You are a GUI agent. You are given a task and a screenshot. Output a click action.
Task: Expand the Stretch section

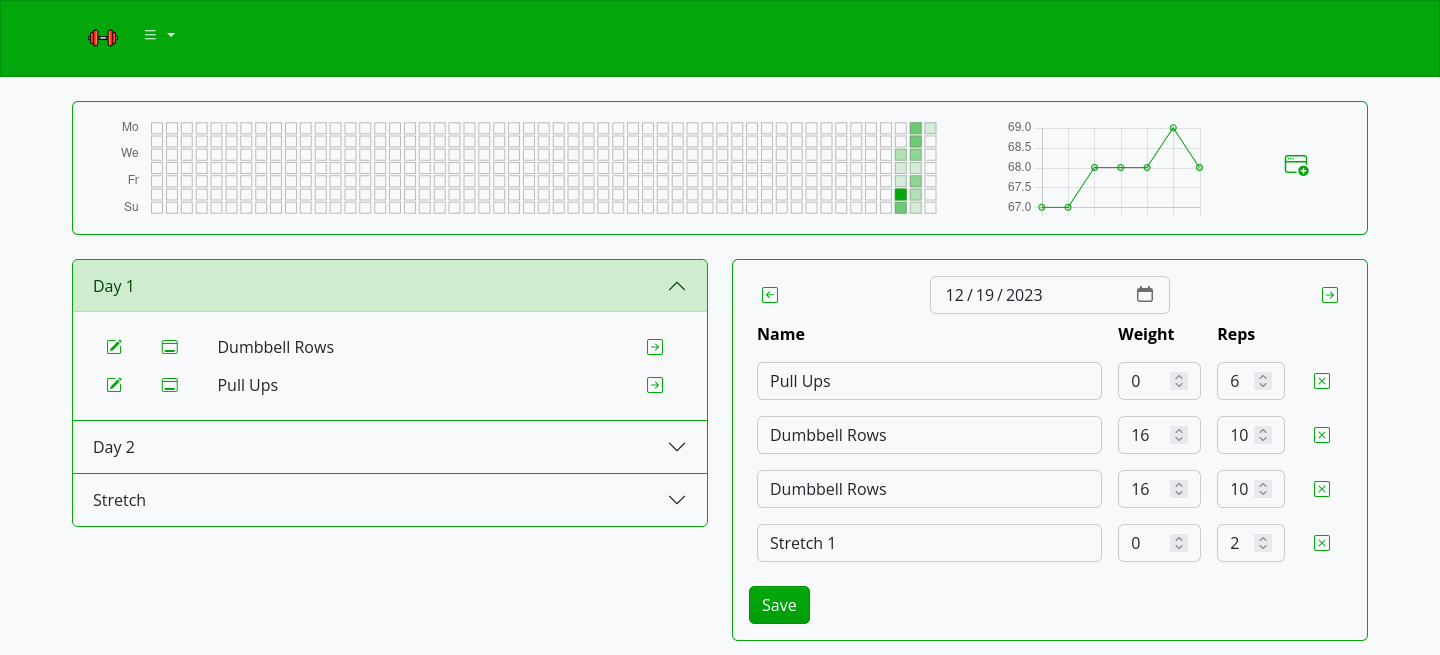click(x=390, y=500)
